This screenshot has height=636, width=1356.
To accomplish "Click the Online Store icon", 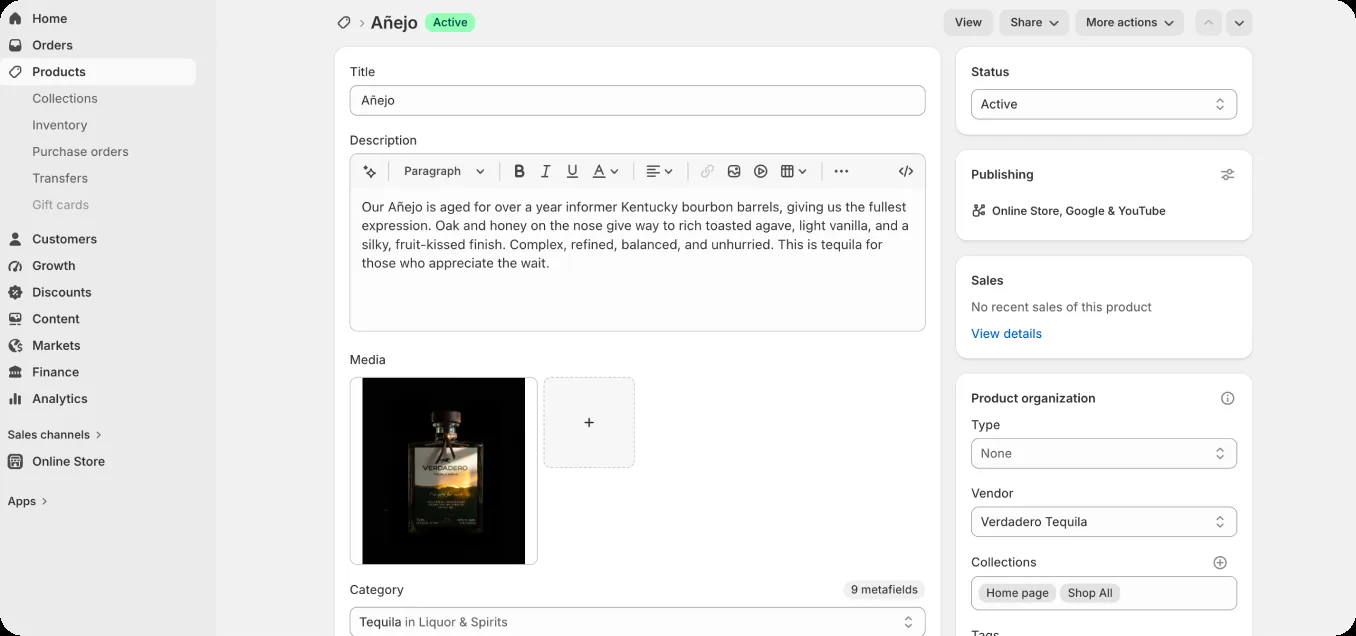I will (x=15, y=462).
